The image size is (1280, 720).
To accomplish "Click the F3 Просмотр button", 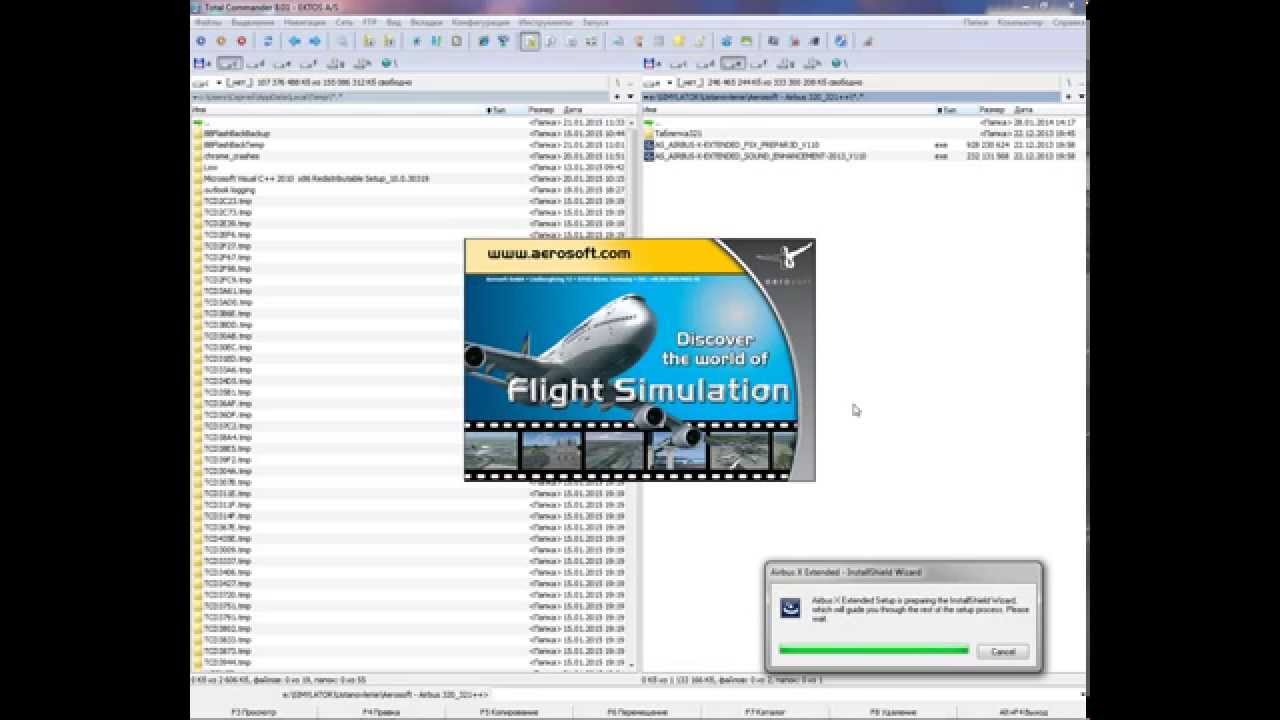I will tap(254, 712).
